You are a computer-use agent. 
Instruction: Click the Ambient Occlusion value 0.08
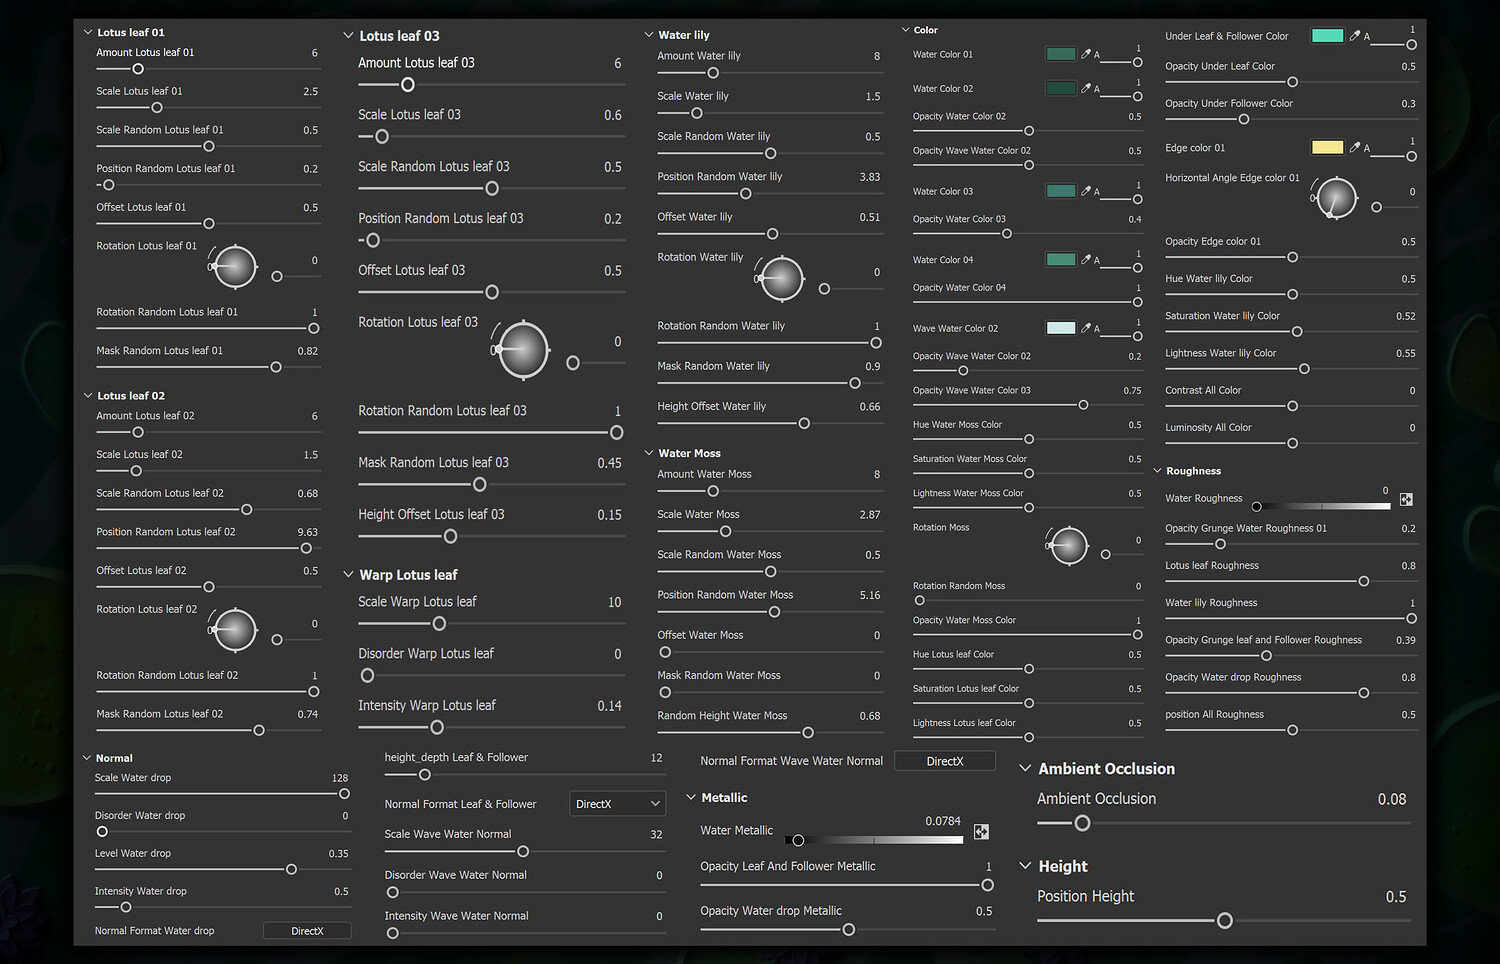pos(1392,799)
